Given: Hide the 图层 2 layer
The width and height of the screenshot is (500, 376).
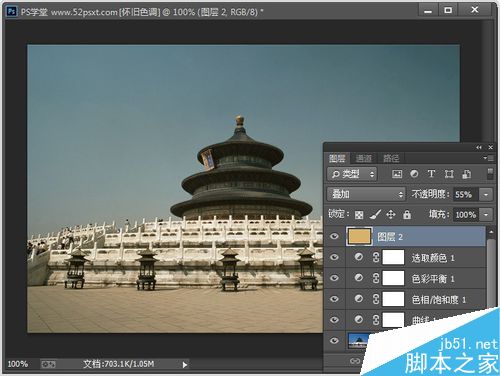Looking at the screenshot, I should [x=334, y=236].
